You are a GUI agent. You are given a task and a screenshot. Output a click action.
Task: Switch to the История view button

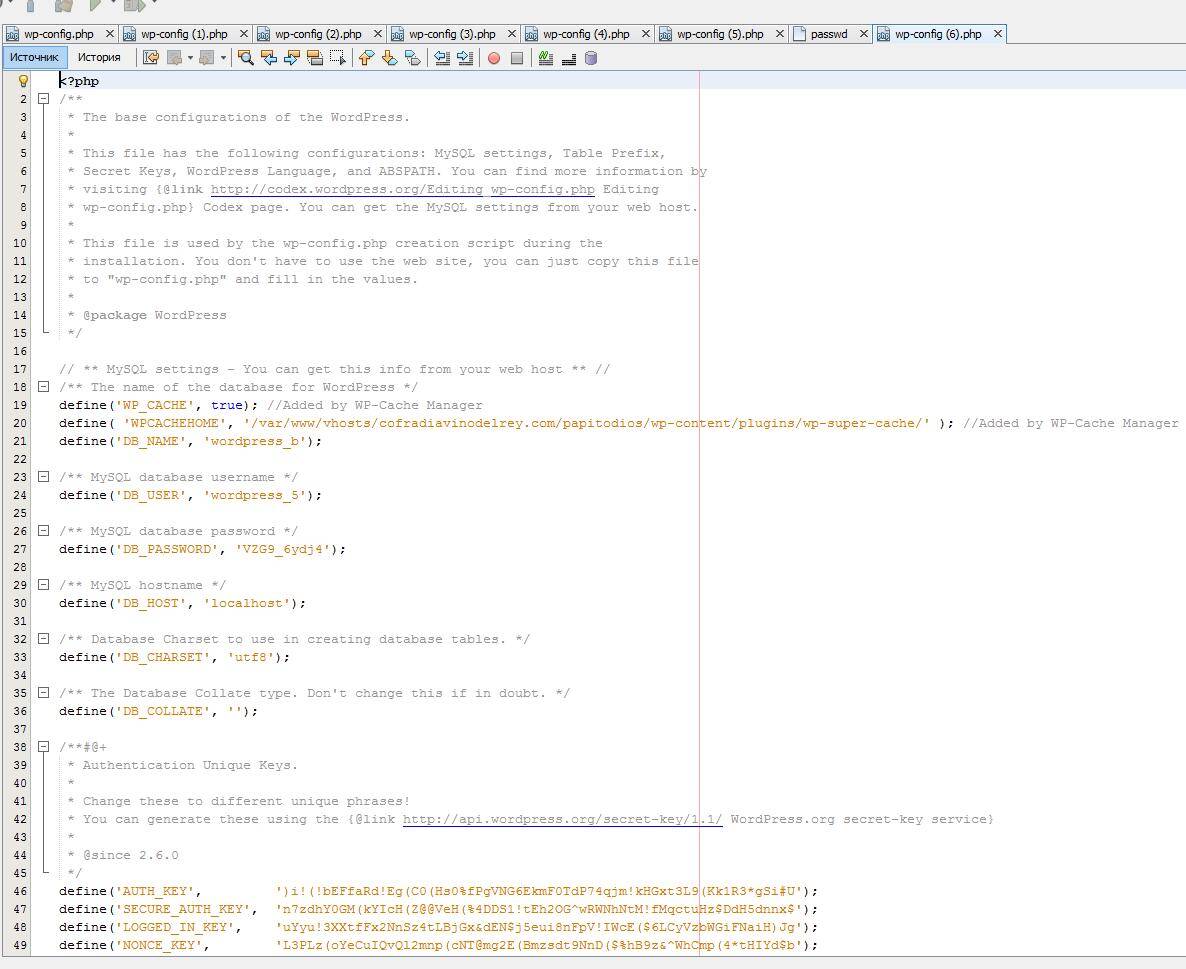coord(99,57)
